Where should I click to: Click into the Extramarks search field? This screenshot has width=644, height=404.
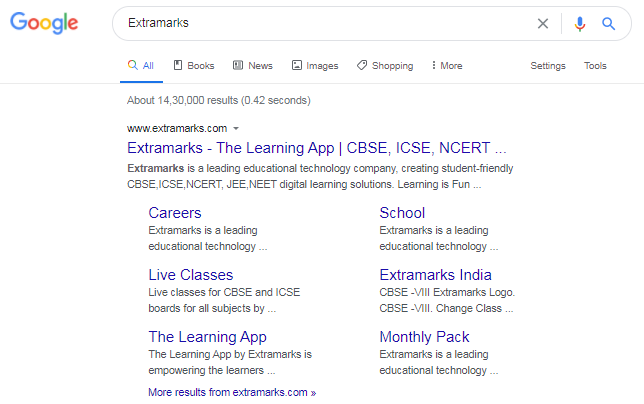coord(320,23)
